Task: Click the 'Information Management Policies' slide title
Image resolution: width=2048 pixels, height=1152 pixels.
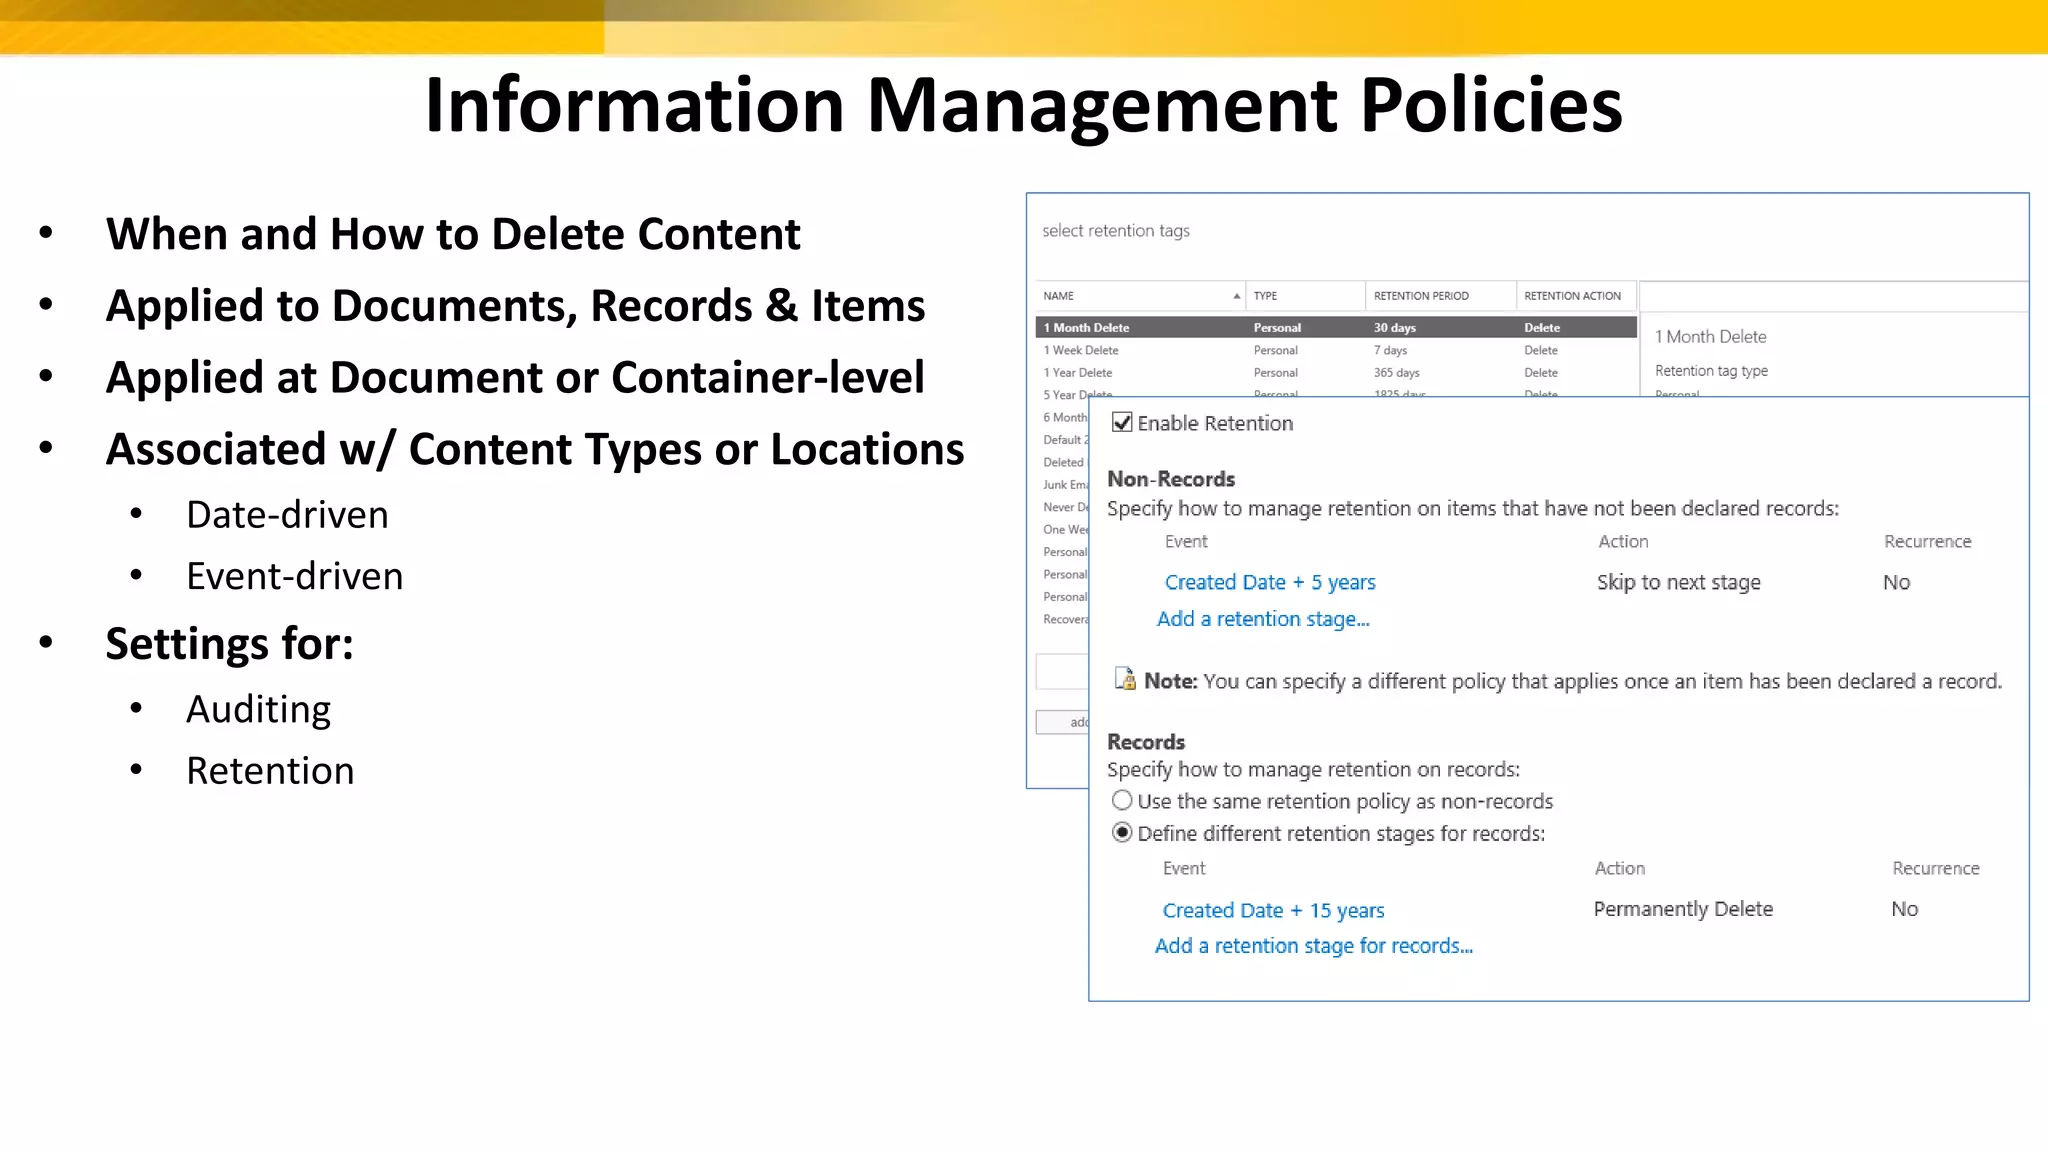Action: click(1024, 105)
